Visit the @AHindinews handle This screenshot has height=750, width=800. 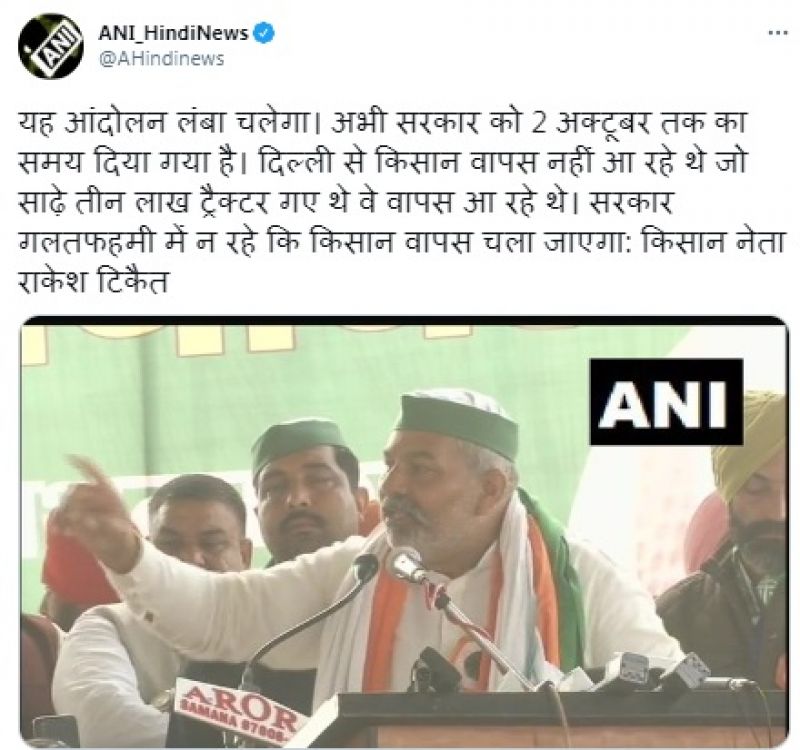[161, 59]
